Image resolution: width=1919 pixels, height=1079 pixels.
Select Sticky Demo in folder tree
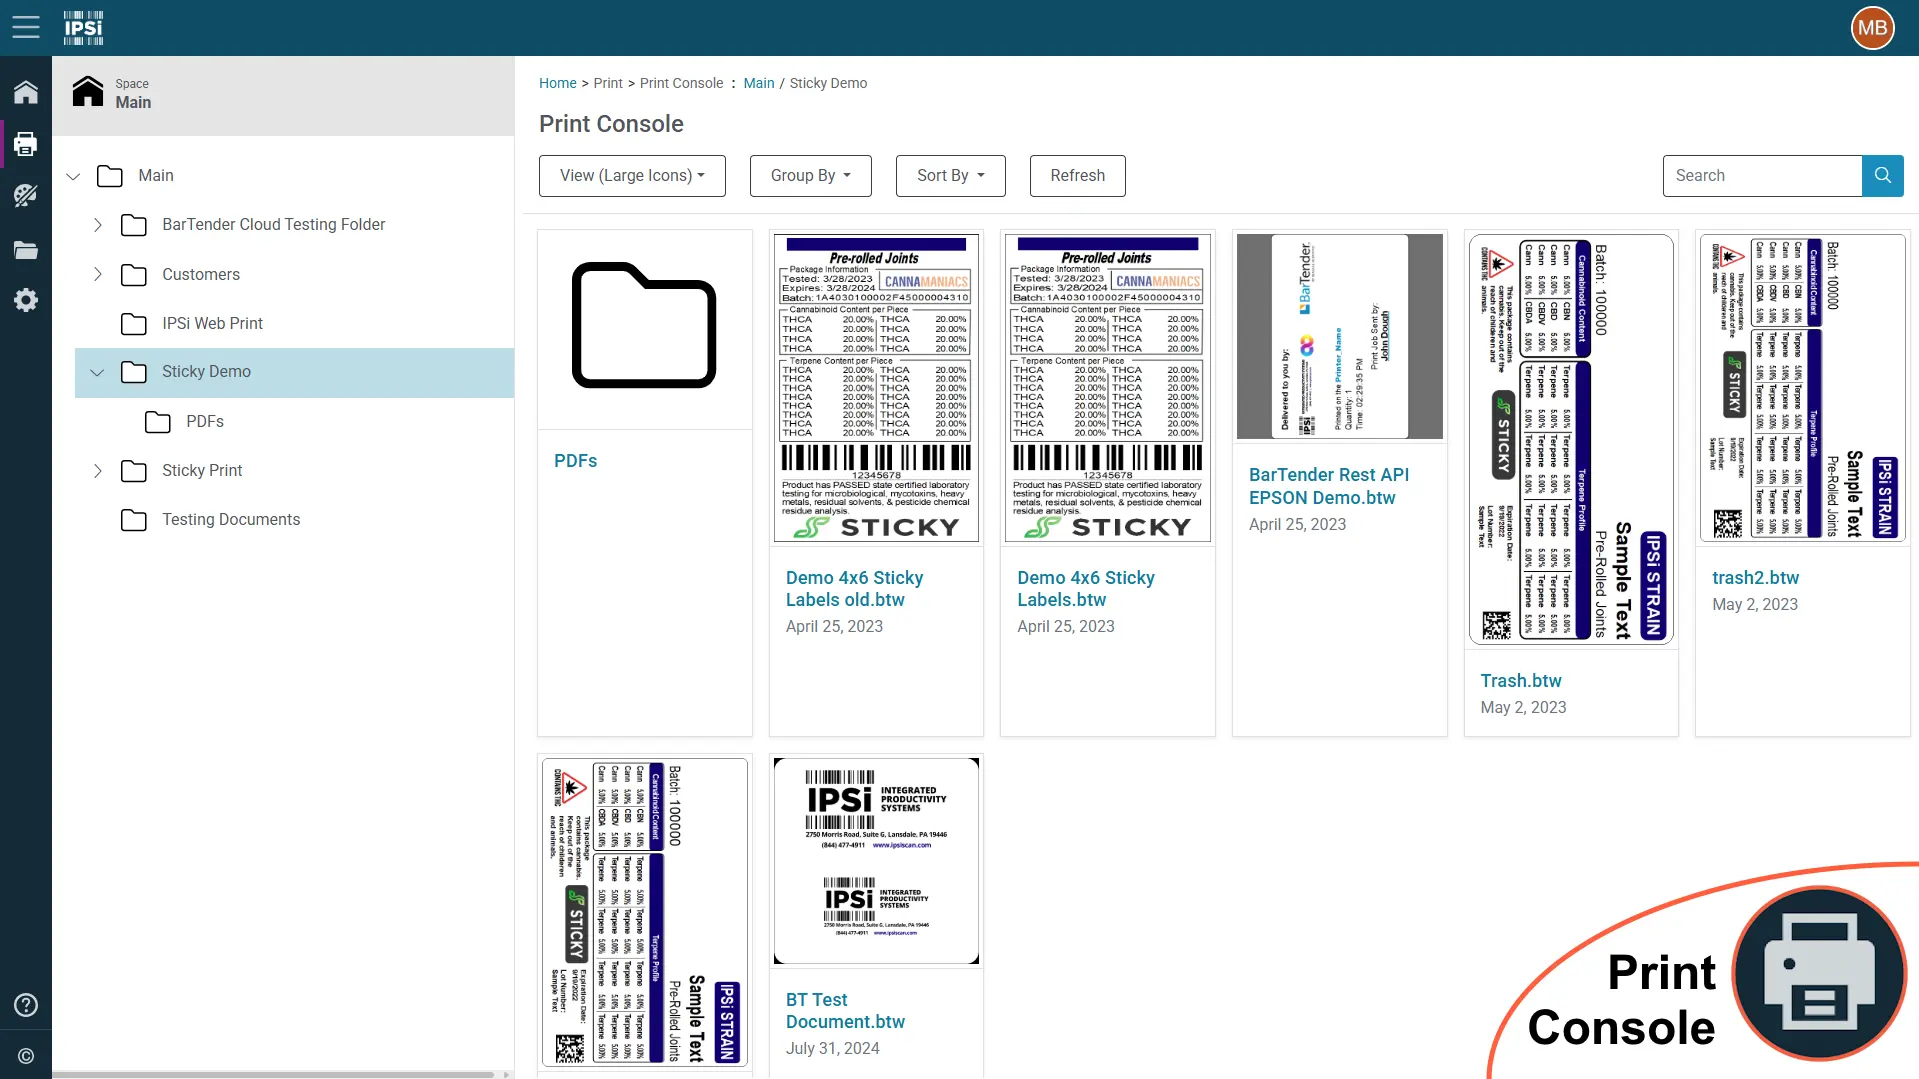click(x=294, y=372)
